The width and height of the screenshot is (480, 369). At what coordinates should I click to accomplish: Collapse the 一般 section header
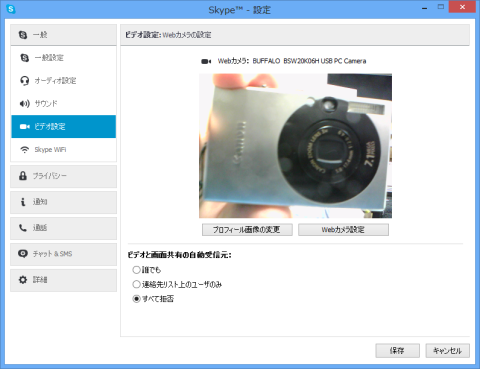tap(64, 35)
